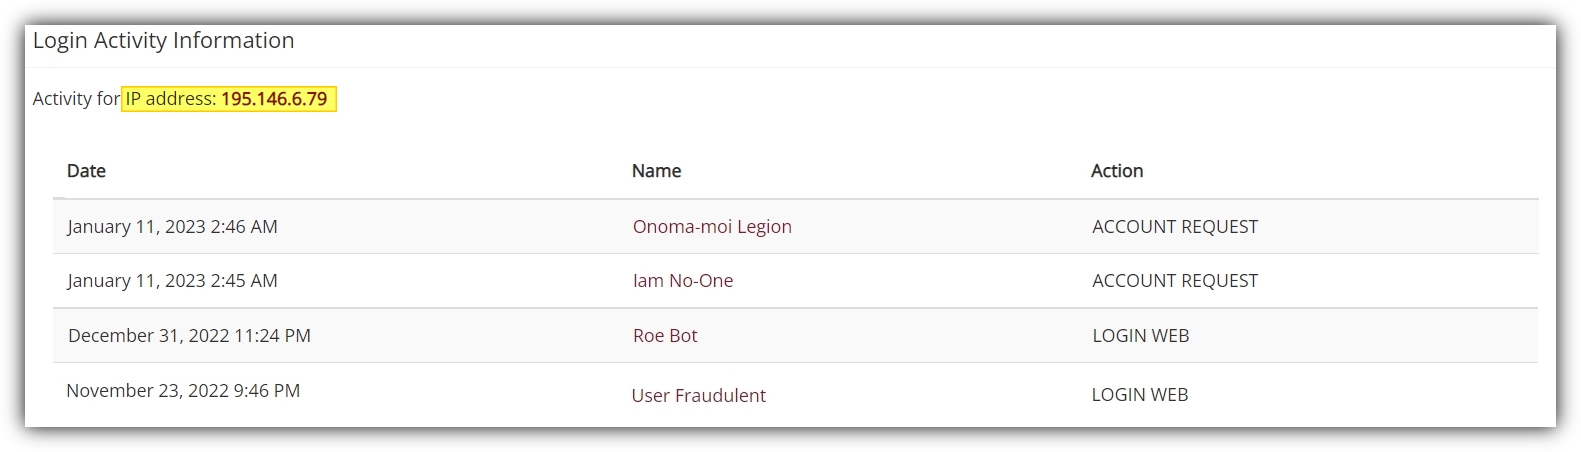The height and width of the screenshot is (452, 1581).
Task: Click the bold 195.146.6.79 number
Action: coord(274,99)
